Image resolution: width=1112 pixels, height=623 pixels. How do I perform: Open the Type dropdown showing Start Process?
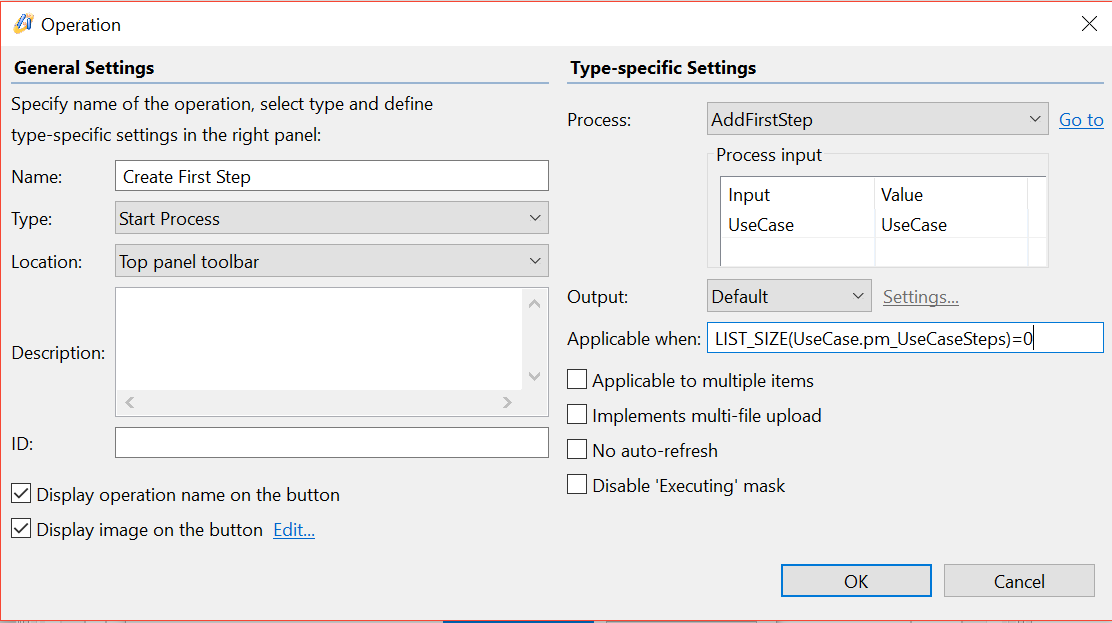point(332,218)
